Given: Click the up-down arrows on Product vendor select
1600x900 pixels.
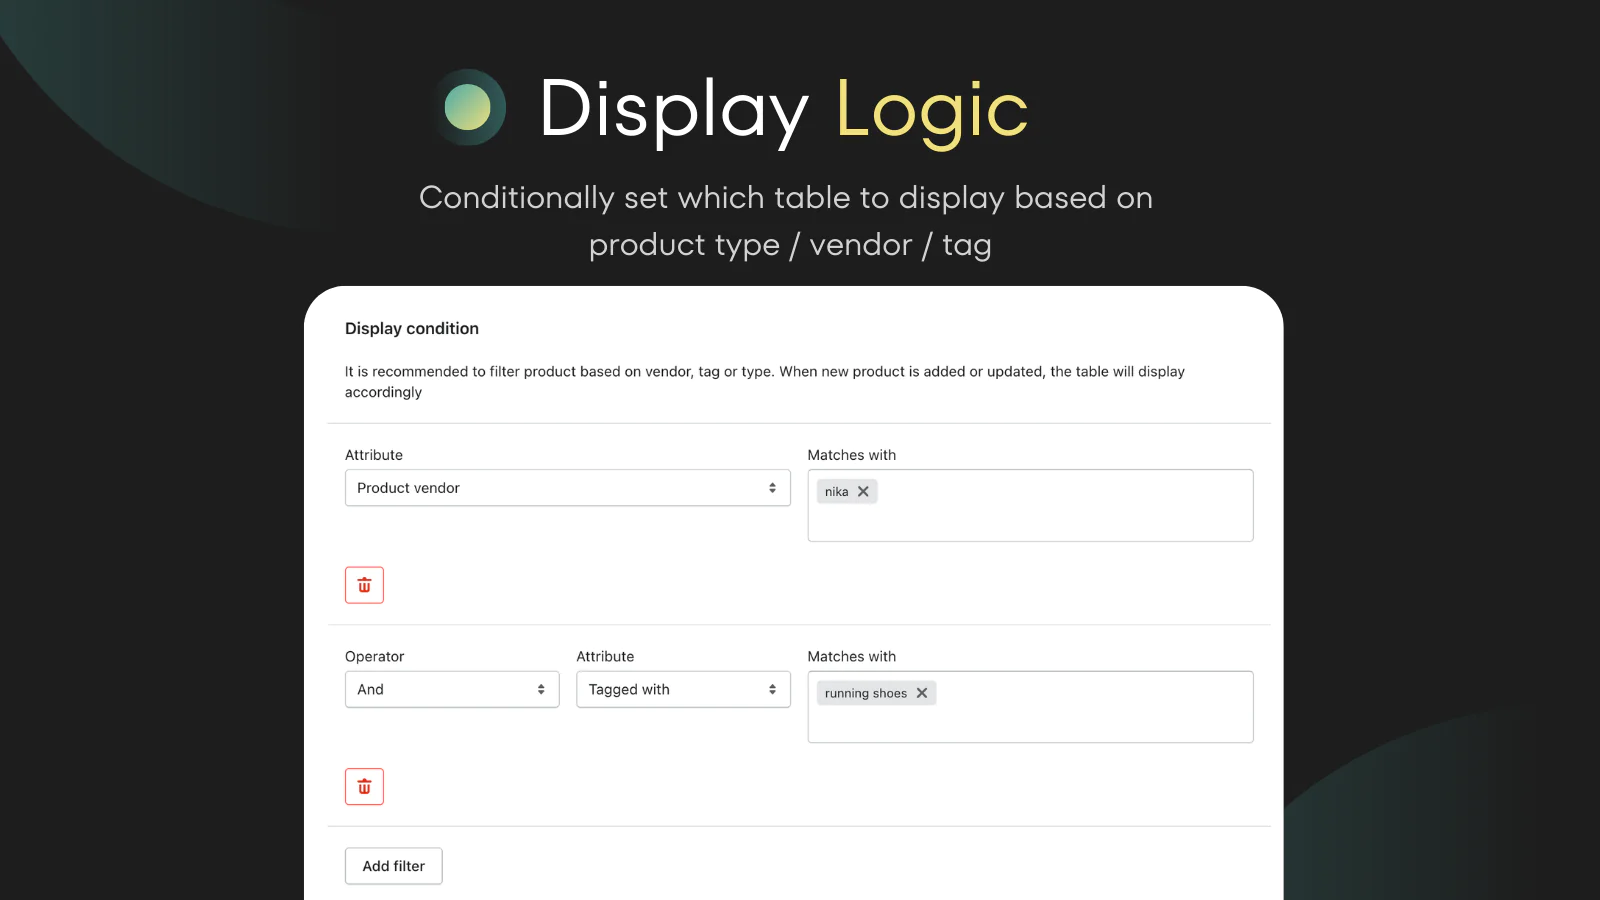Looking at the screenshot, I should pos(772,488).
